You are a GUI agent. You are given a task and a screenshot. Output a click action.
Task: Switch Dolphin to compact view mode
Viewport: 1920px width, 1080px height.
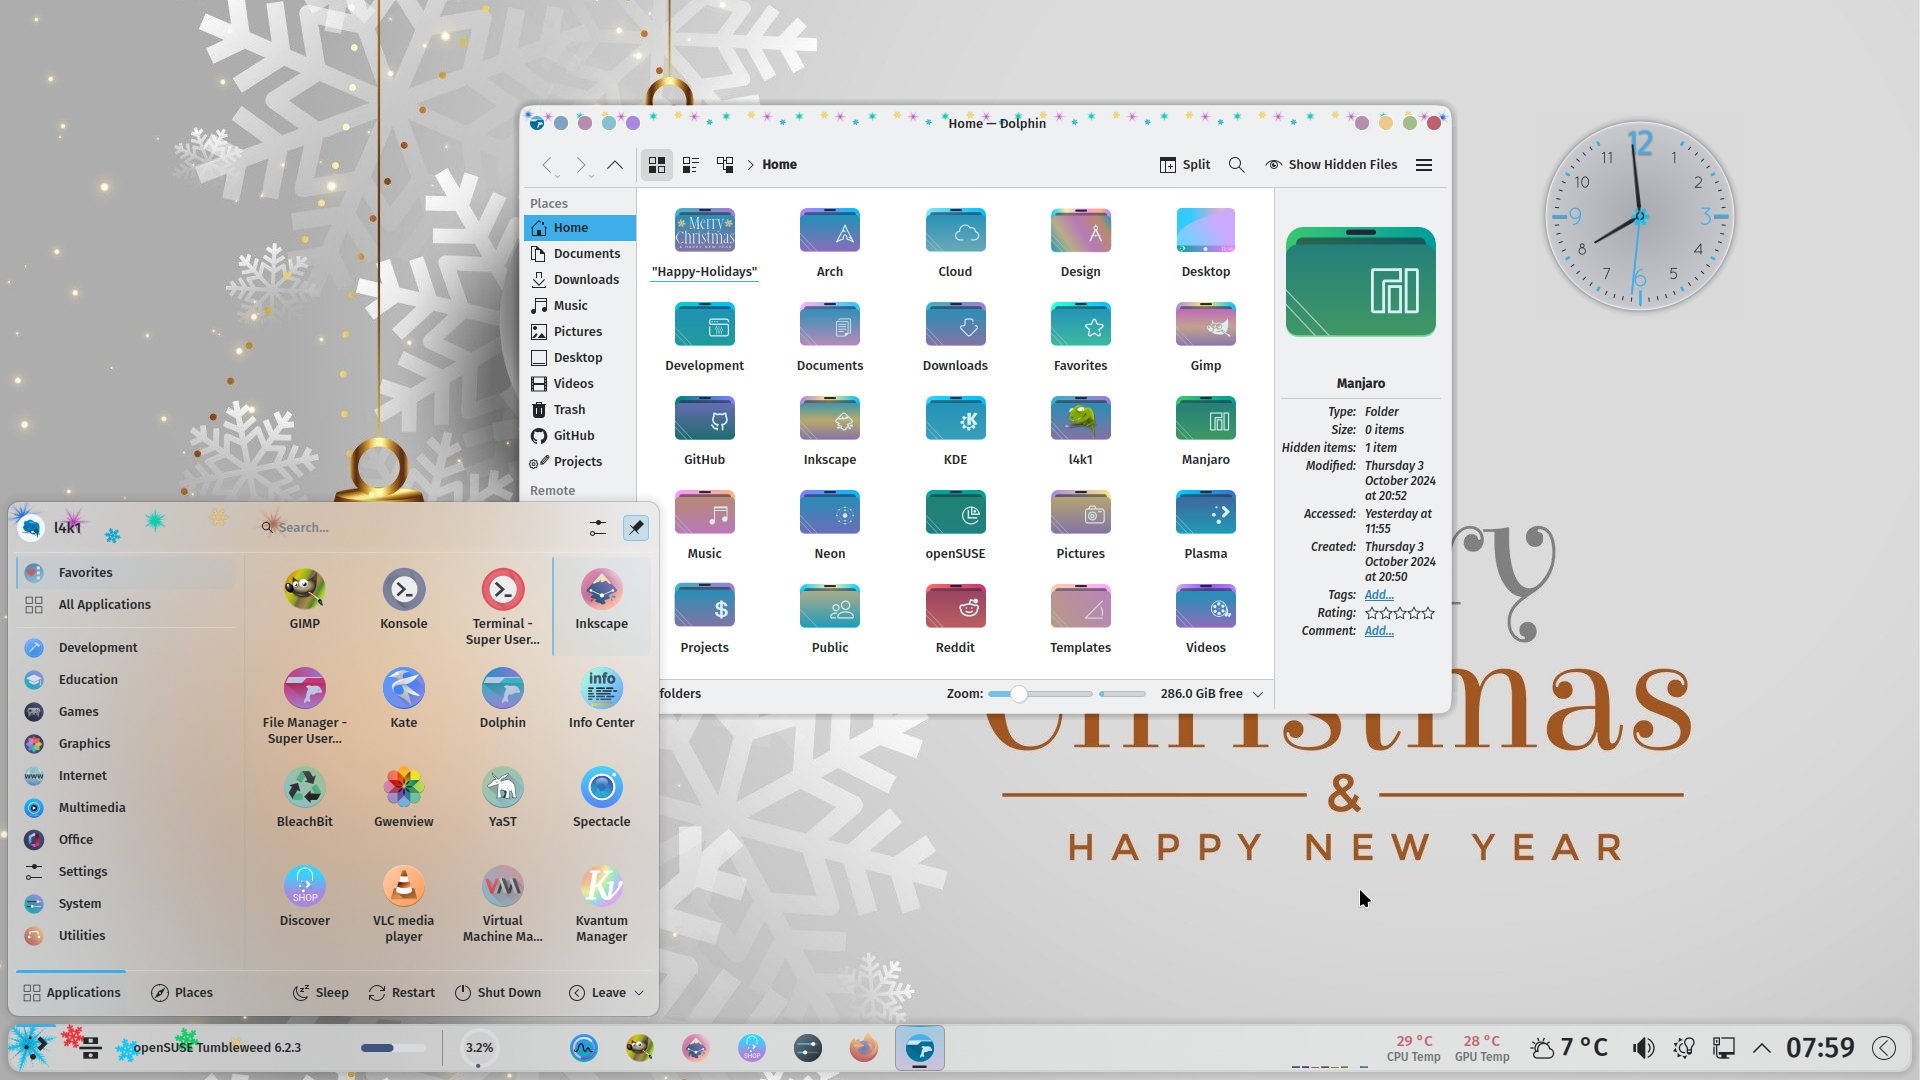tap(690, 165)
